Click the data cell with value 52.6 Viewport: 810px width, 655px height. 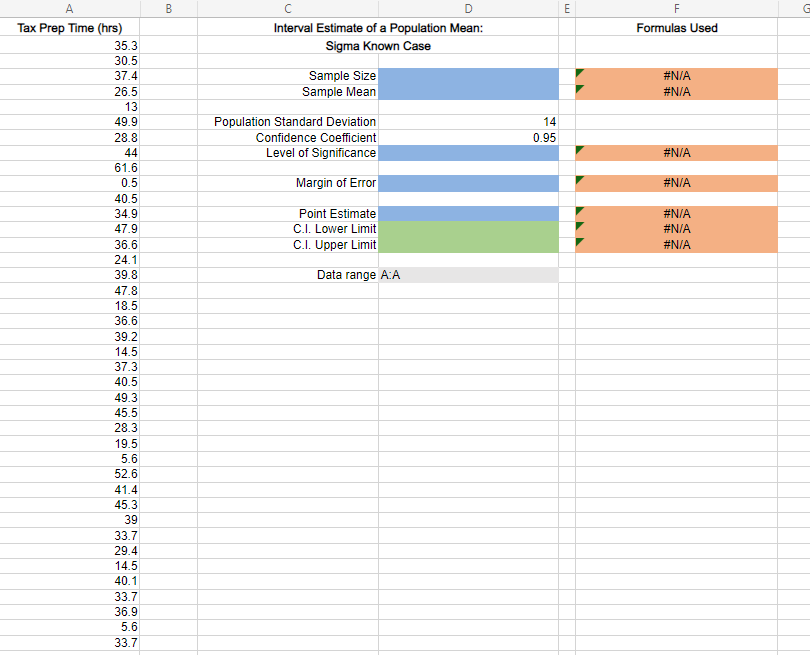(x=70, y=474)
